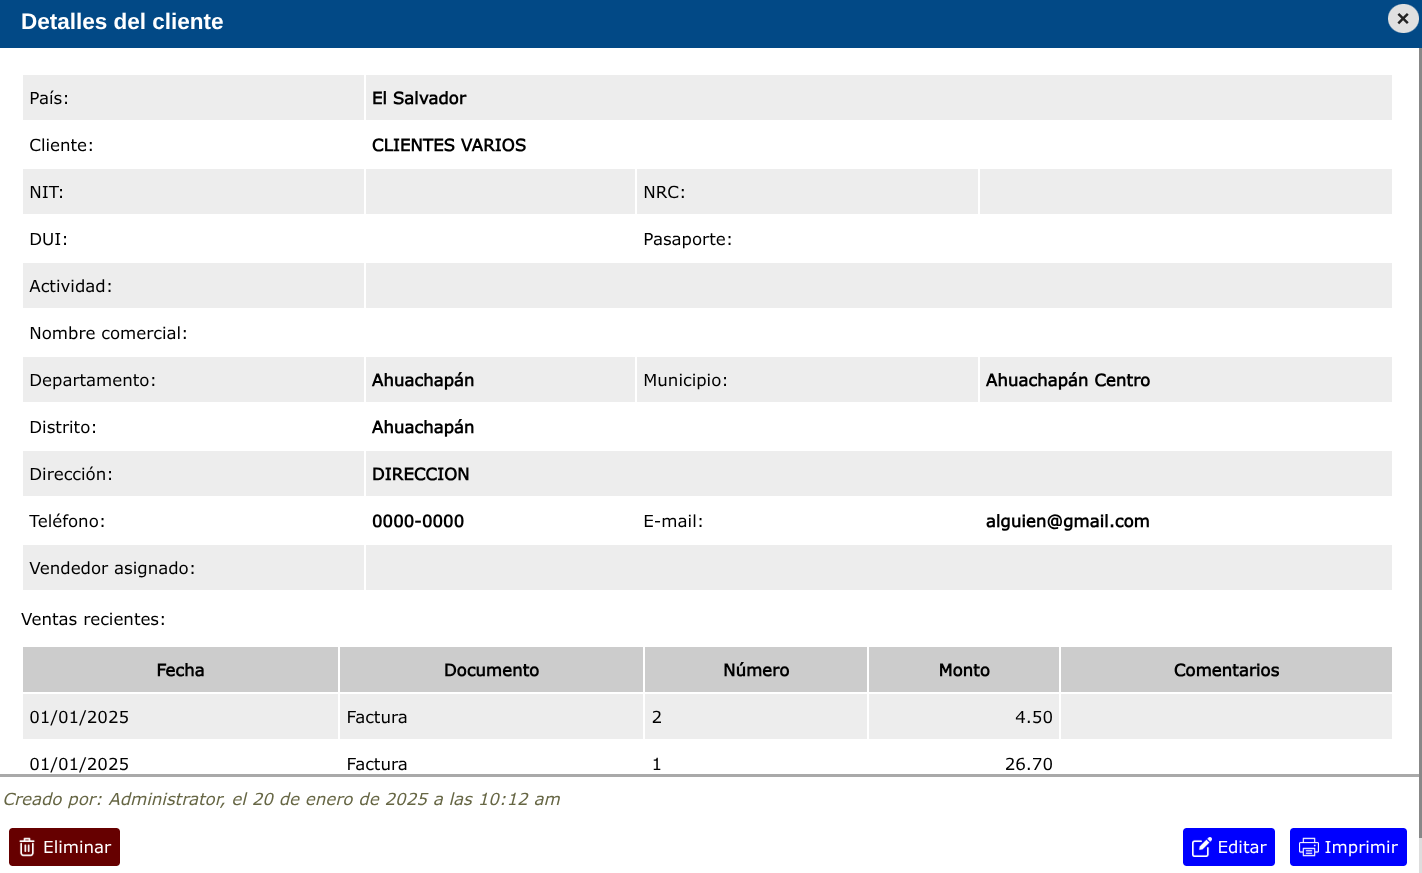Screen dimensions: 1422x873
Task: Click the Número column header
Action: tap(756, 670)
